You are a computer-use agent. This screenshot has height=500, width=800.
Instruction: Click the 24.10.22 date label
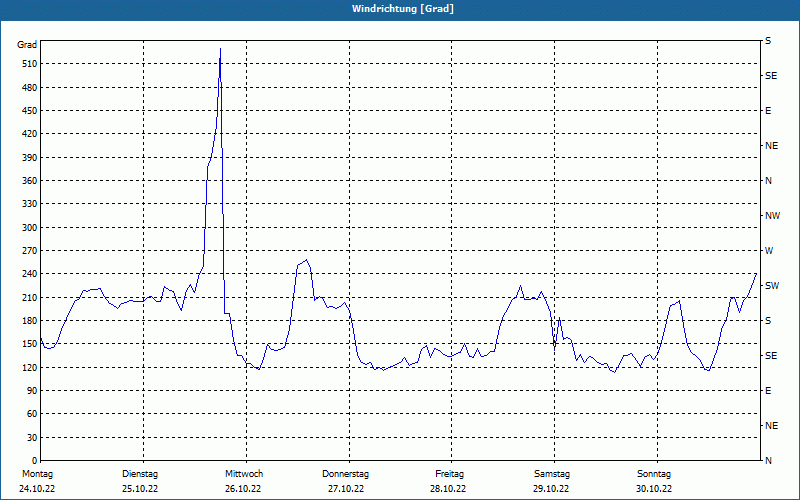(36, 489)
